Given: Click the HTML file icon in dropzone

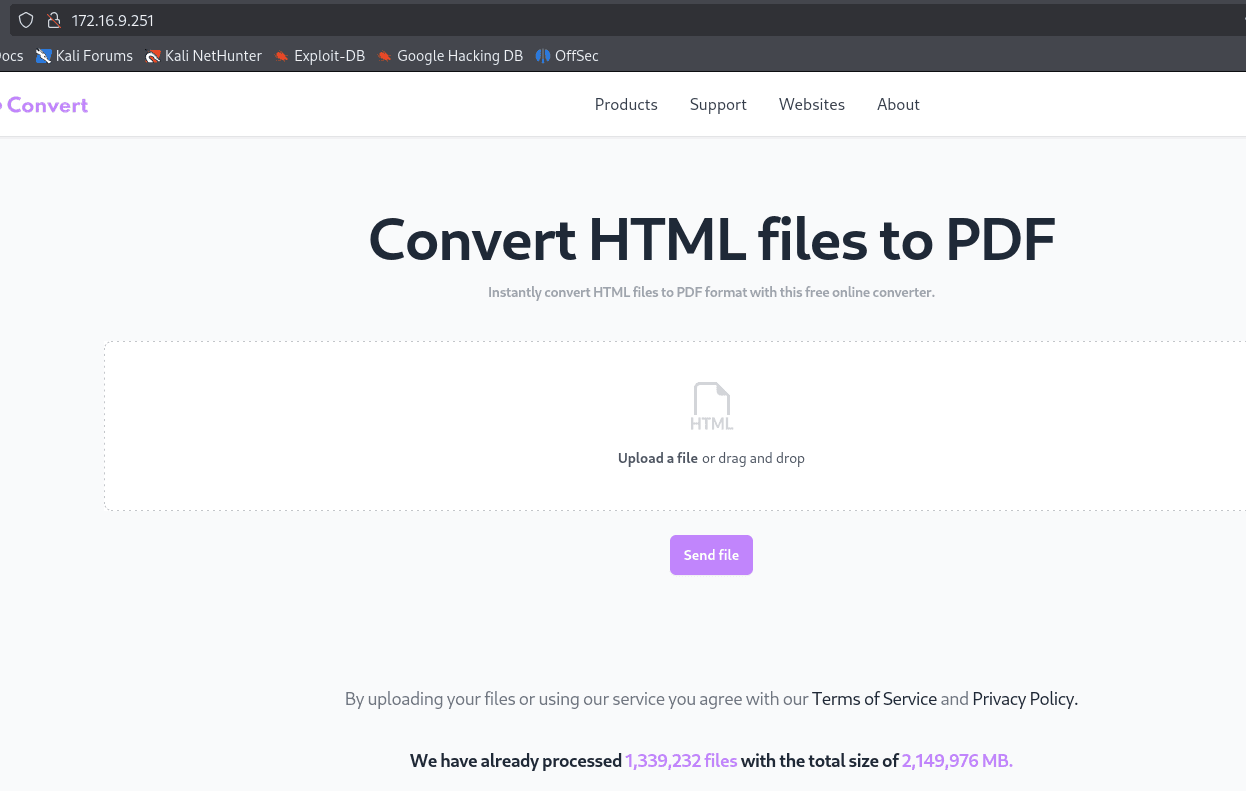Looking at the screenshot, I should [712, 407].
